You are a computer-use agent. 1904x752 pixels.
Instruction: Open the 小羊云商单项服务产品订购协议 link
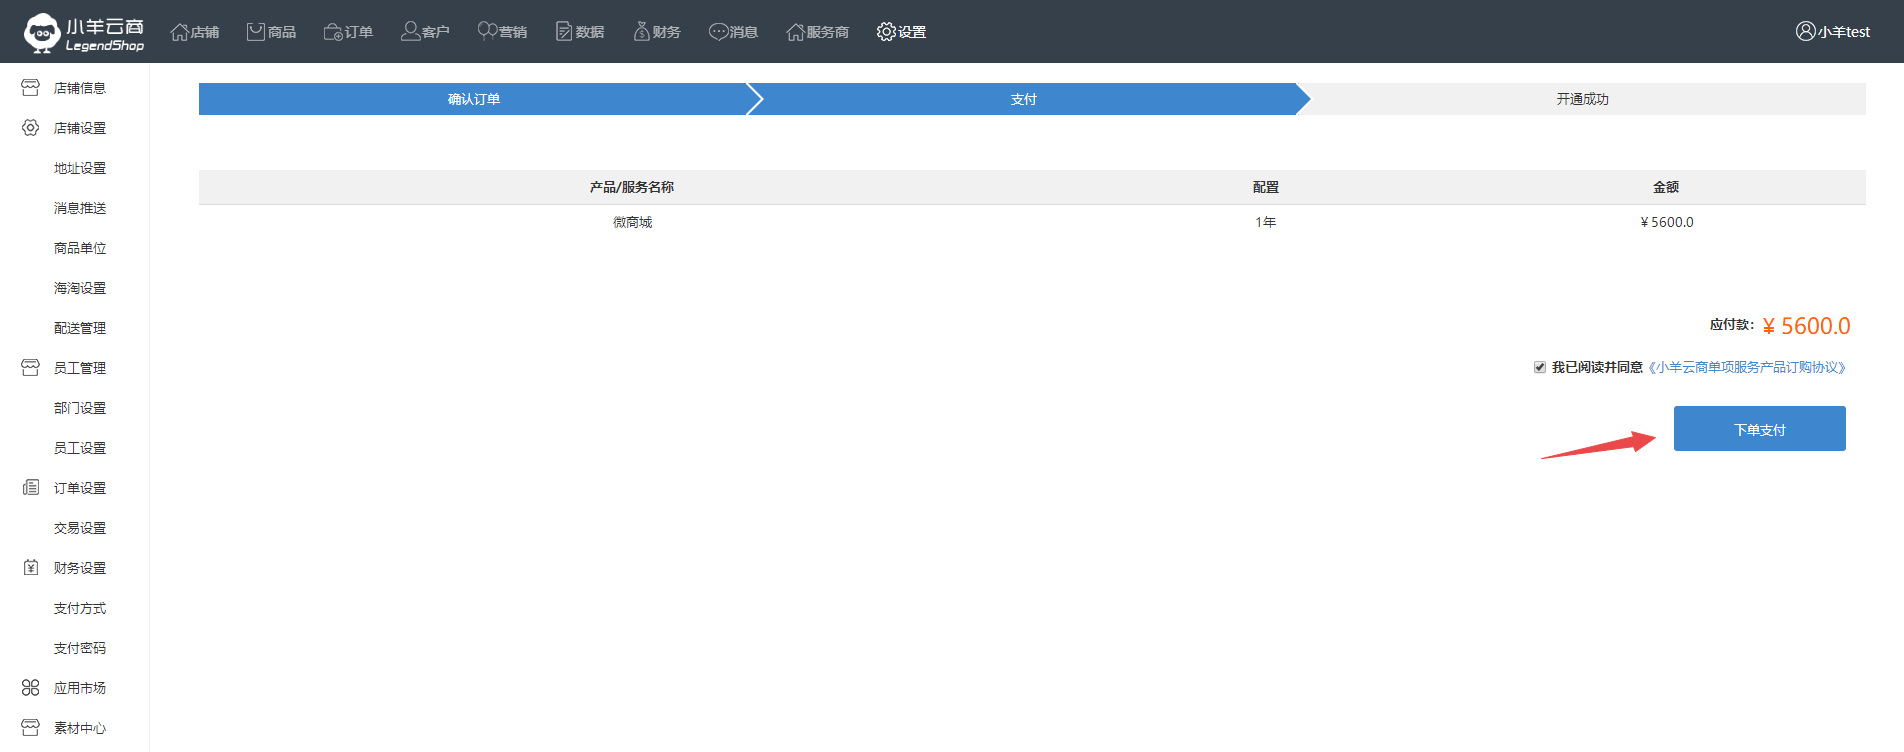point(1746,367)
